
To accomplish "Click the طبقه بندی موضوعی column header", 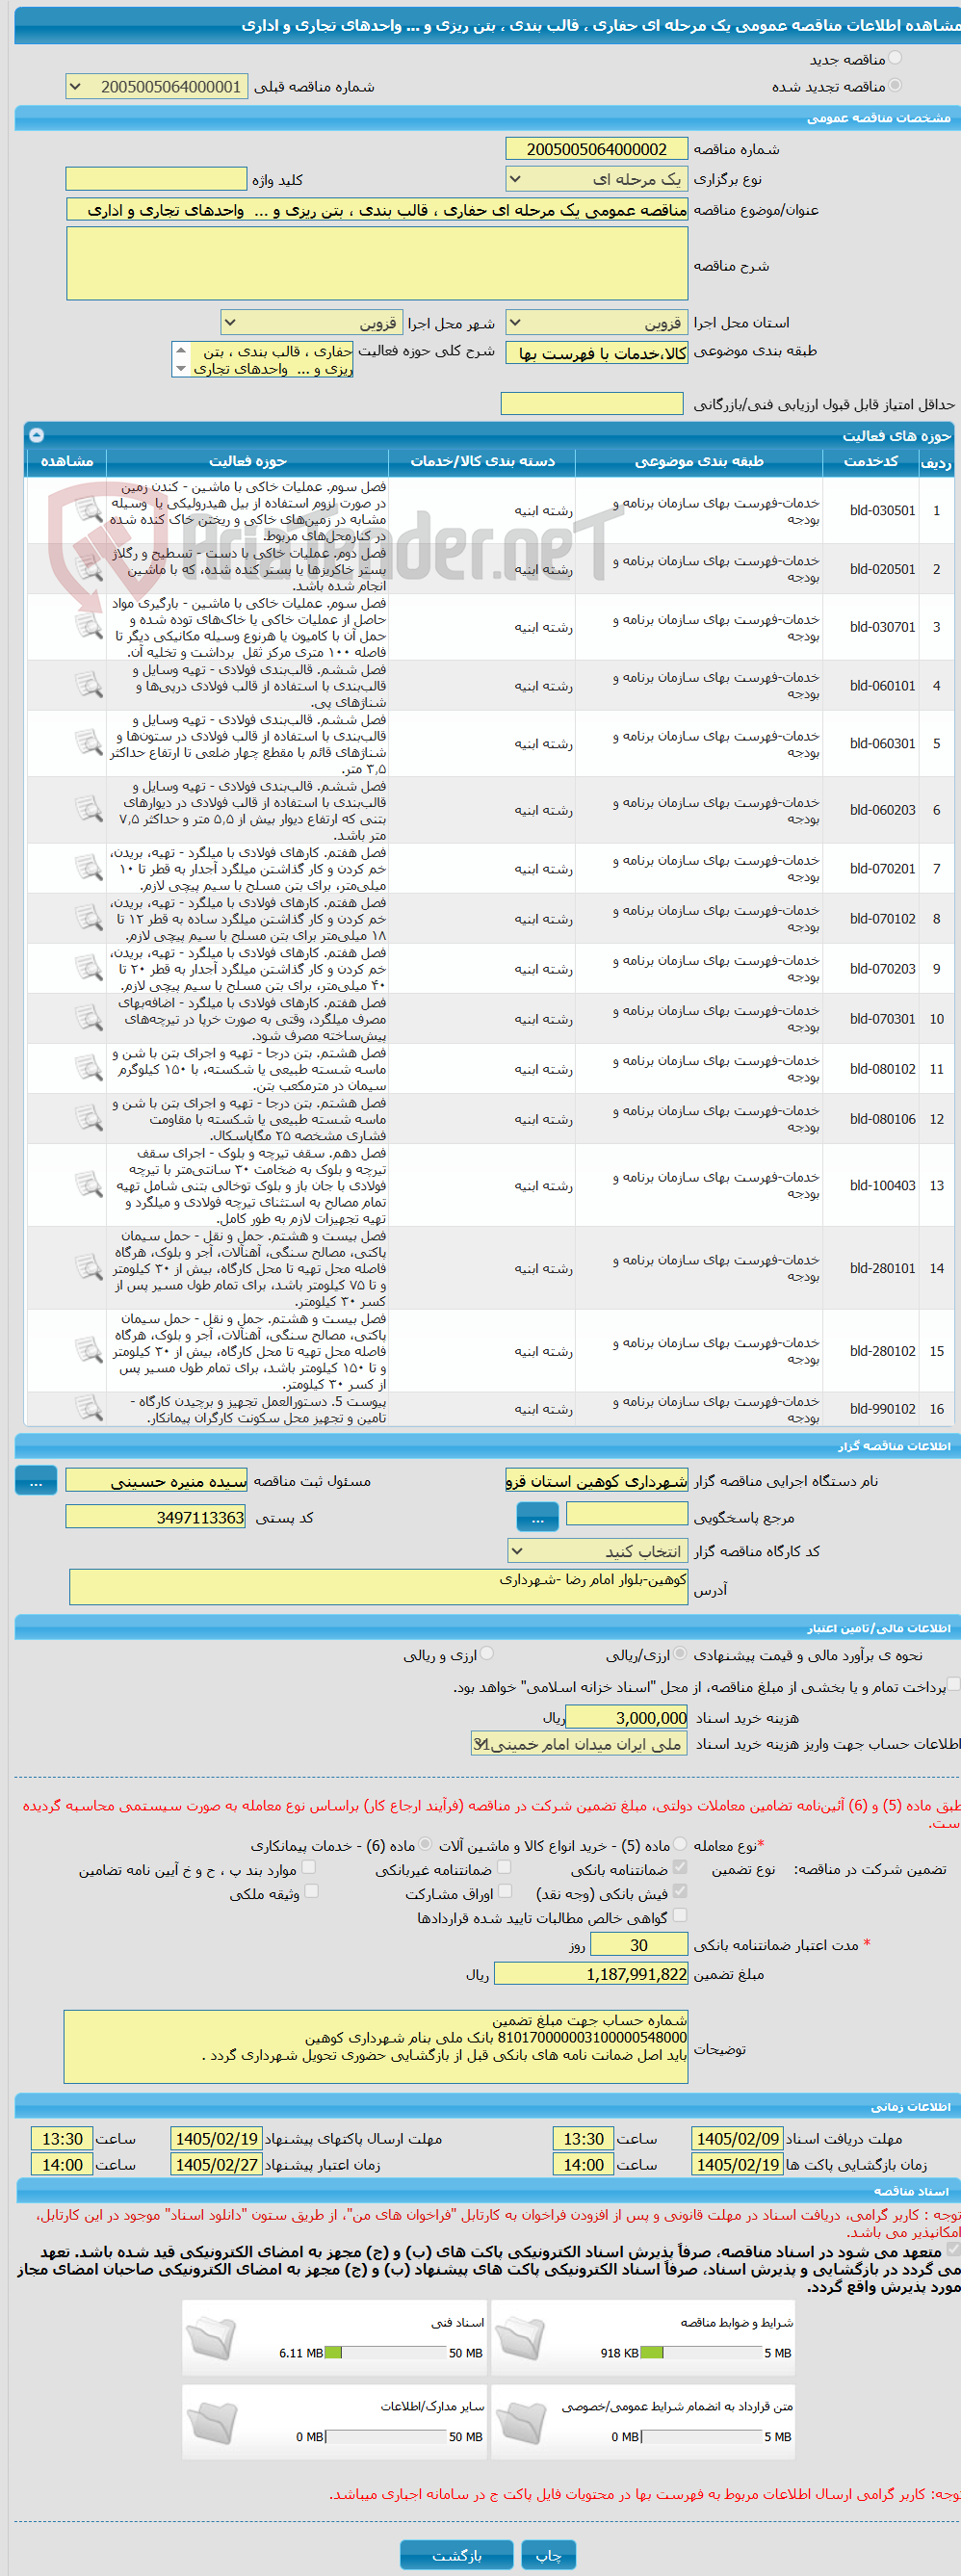I will tap(699, 461).
